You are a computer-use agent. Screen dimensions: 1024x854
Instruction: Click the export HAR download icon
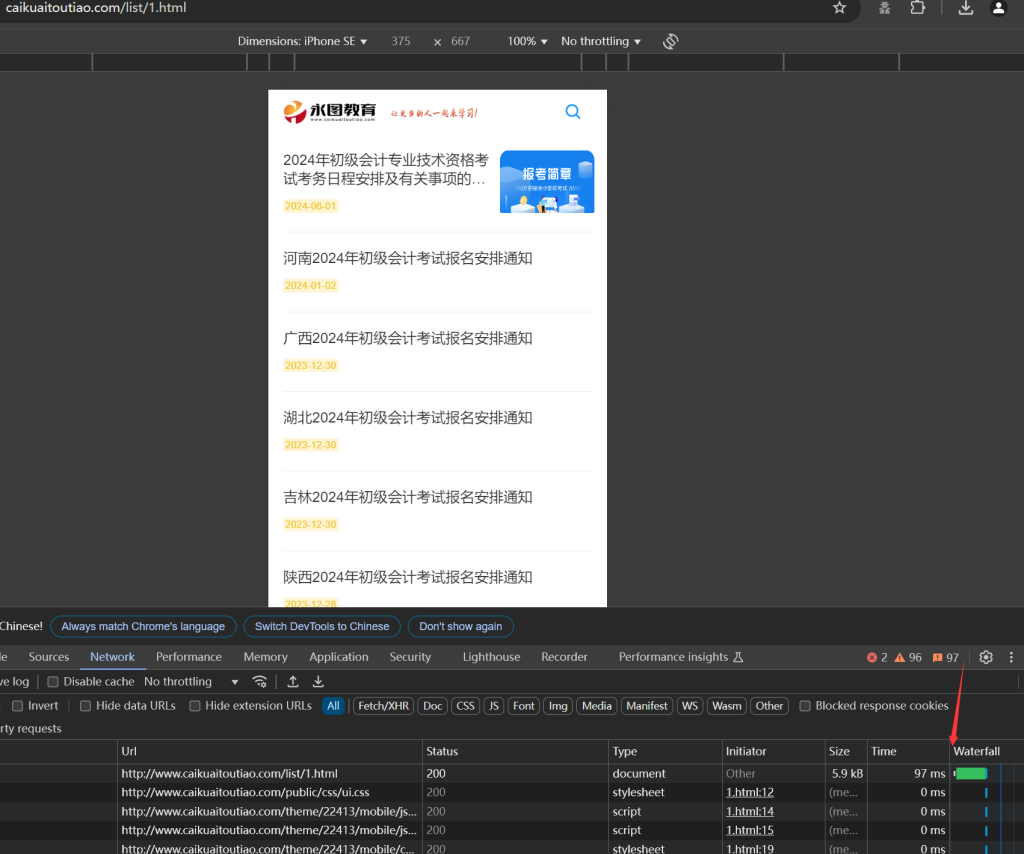318,682
